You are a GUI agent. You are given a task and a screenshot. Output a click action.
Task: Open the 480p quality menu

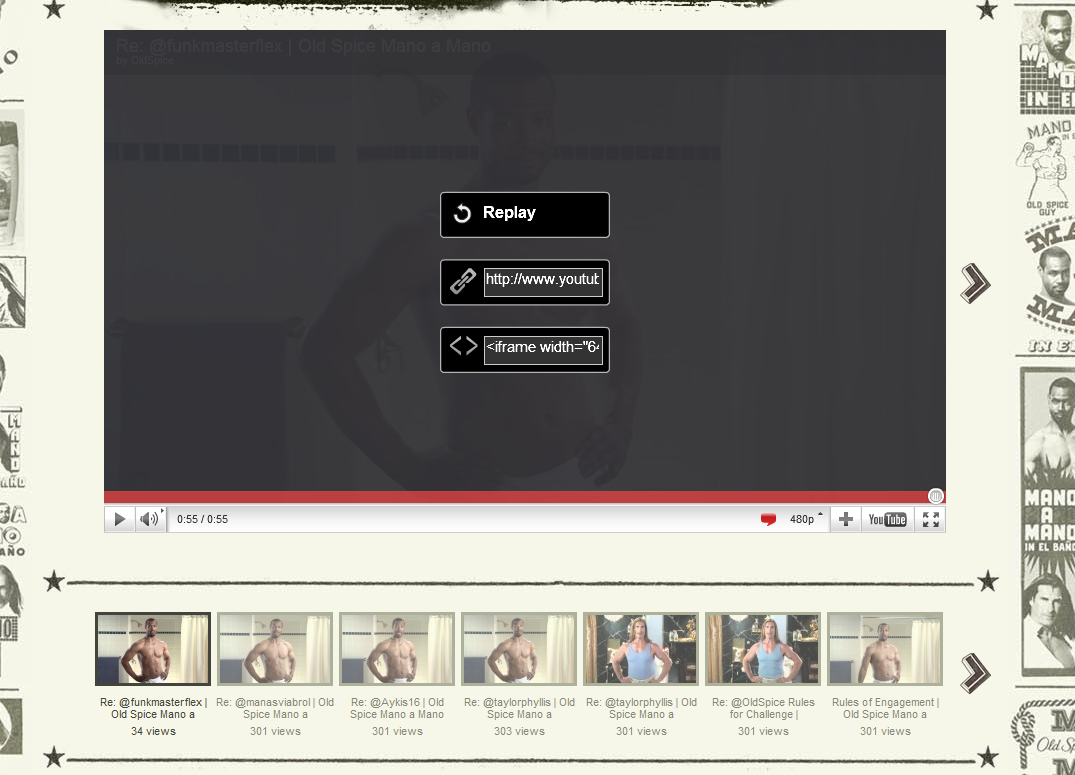click(x=805, y=519)
